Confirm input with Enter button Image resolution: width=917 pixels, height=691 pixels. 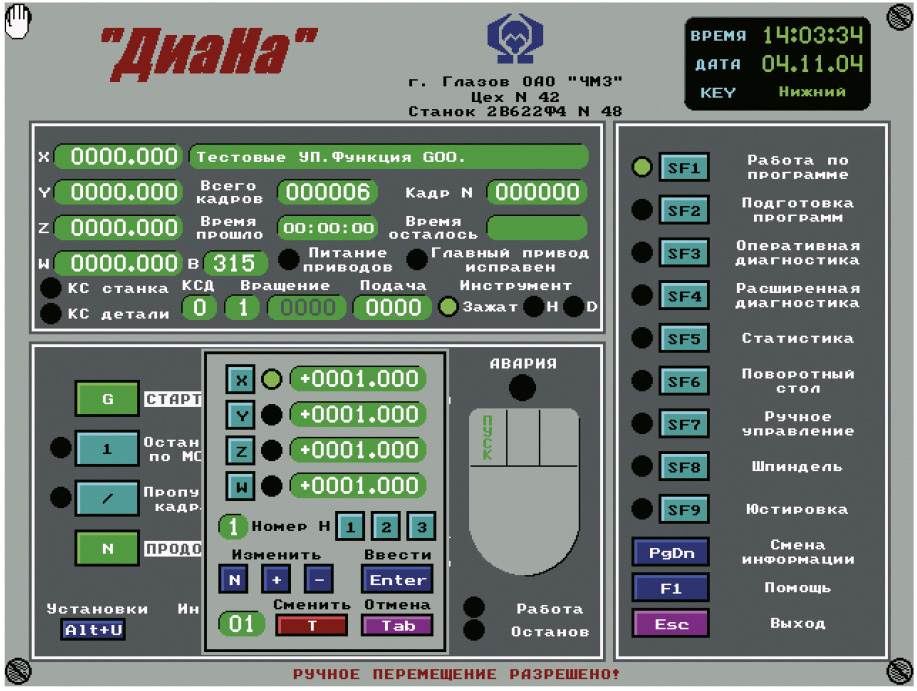(x=398, y=579)
